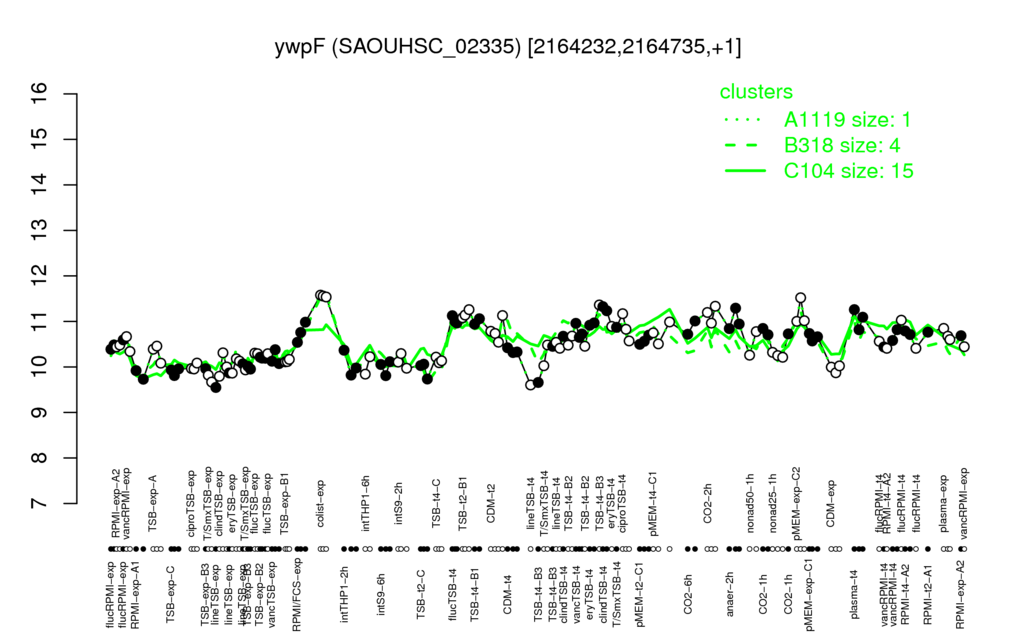Click the 'plasma-t4' lower x-axis label
Screen dimensions: 1024x640
click(x=854, y=594)
